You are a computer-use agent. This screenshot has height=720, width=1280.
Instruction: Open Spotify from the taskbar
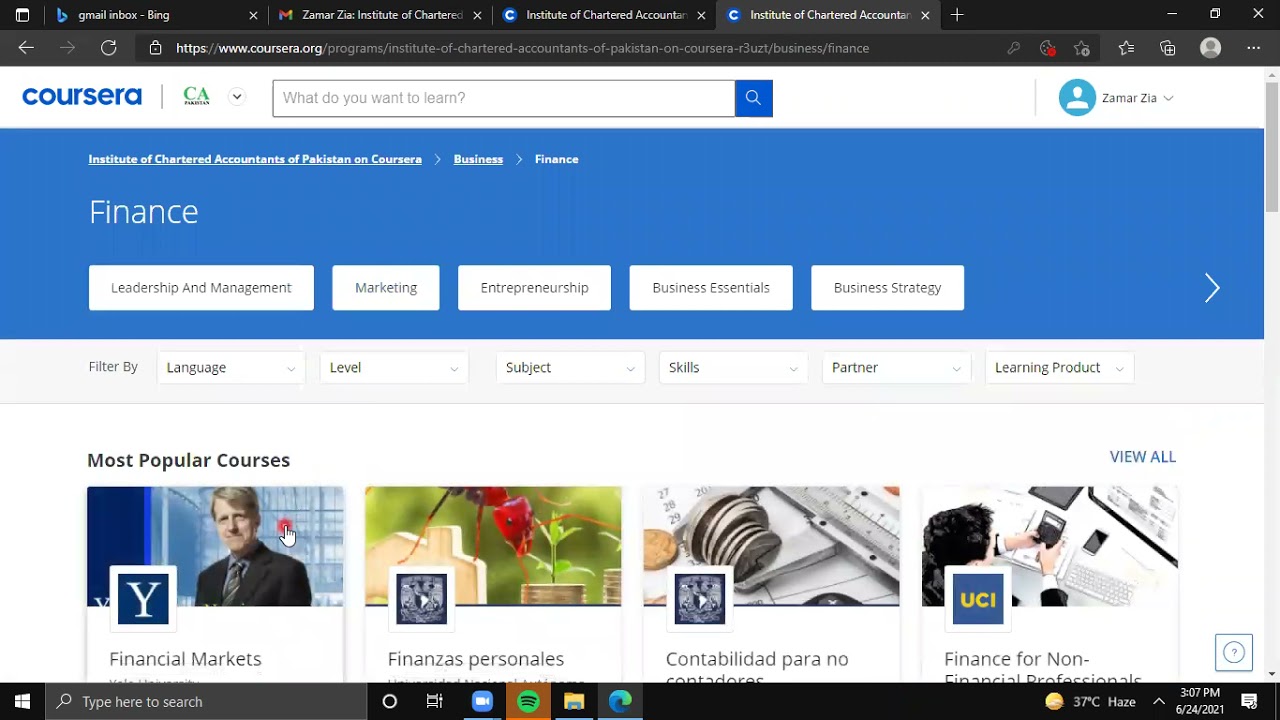[x=528, y=701]
